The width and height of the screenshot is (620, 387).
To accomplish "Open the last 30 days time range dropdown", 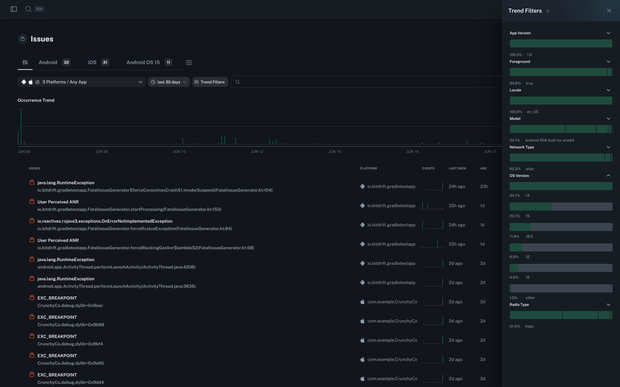I will pos(168,82).
